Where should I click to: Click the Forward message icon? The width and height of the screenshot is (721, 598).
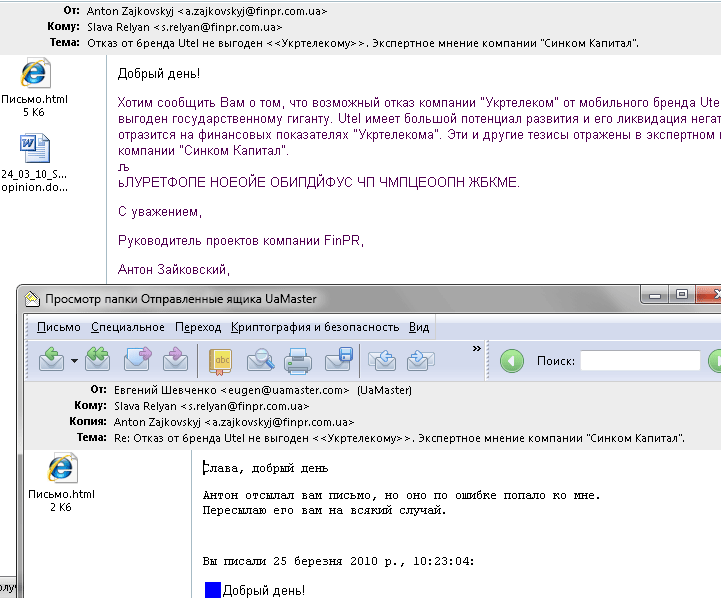click(137, 360)
